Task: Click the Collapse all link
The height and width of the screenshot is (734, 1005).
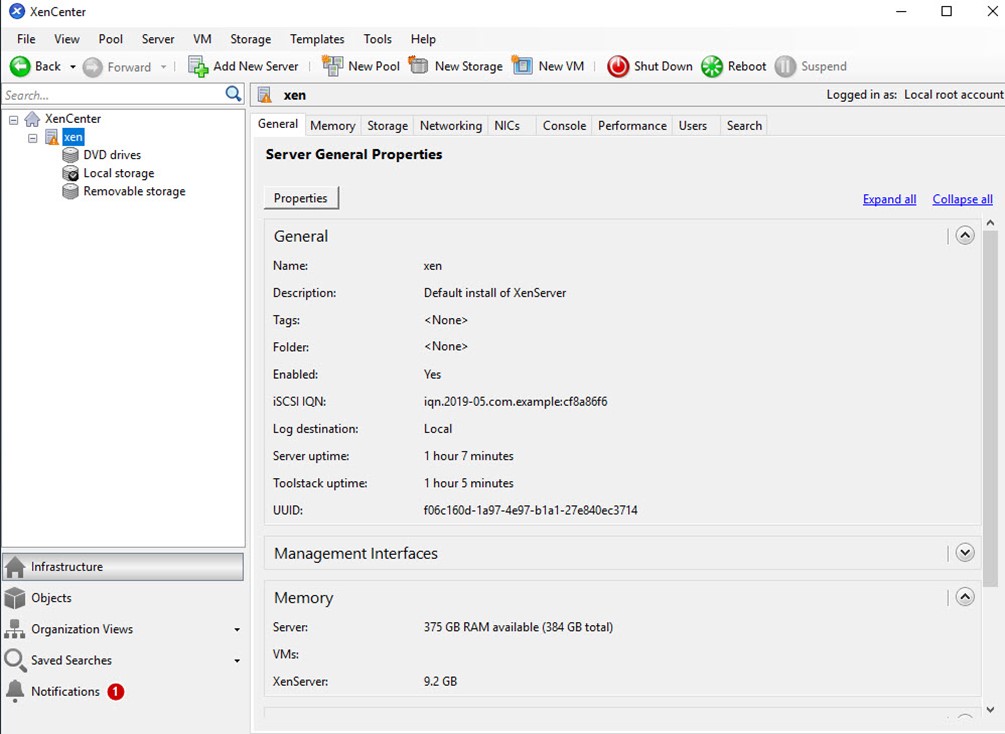Action: click(x=962, y=199)
